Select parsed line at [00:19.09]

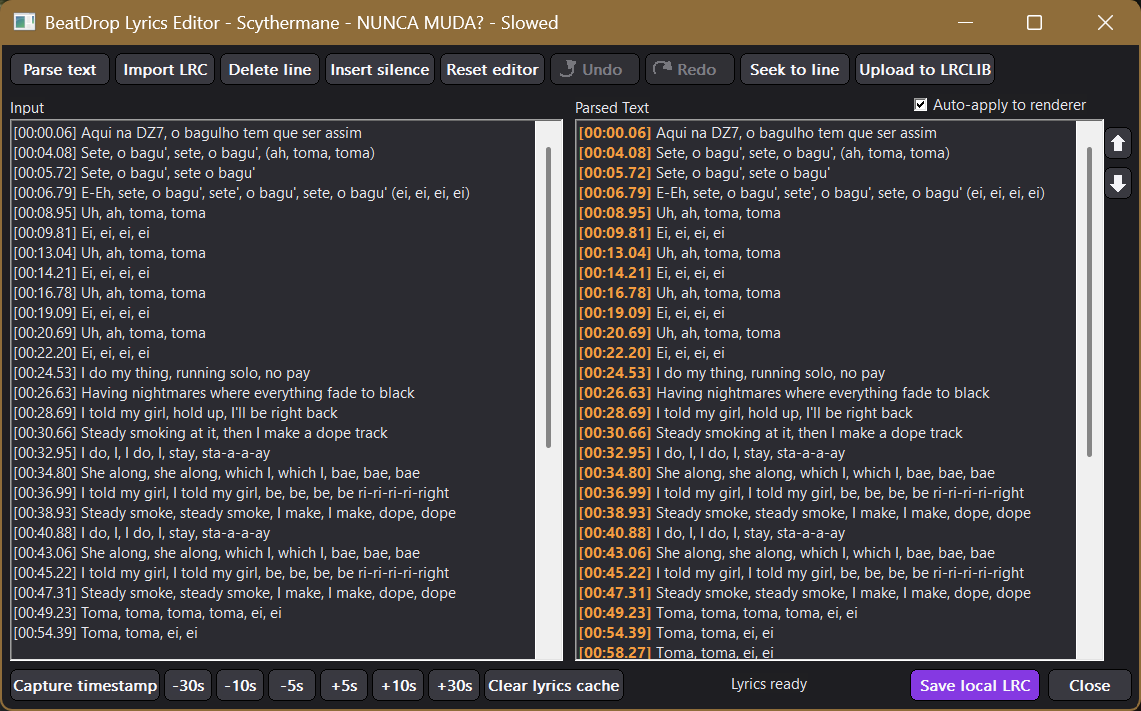click(x=652, y=313)
